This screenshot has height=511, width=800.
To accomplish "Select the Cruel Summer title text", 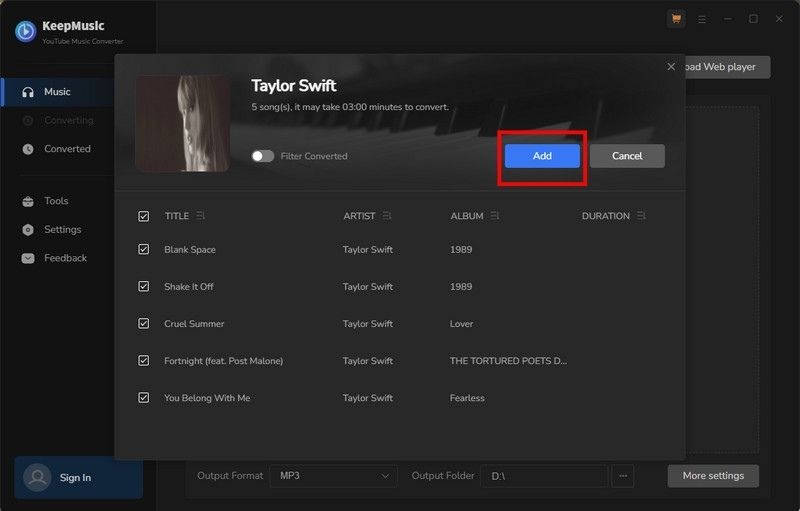I will [194, 323].
